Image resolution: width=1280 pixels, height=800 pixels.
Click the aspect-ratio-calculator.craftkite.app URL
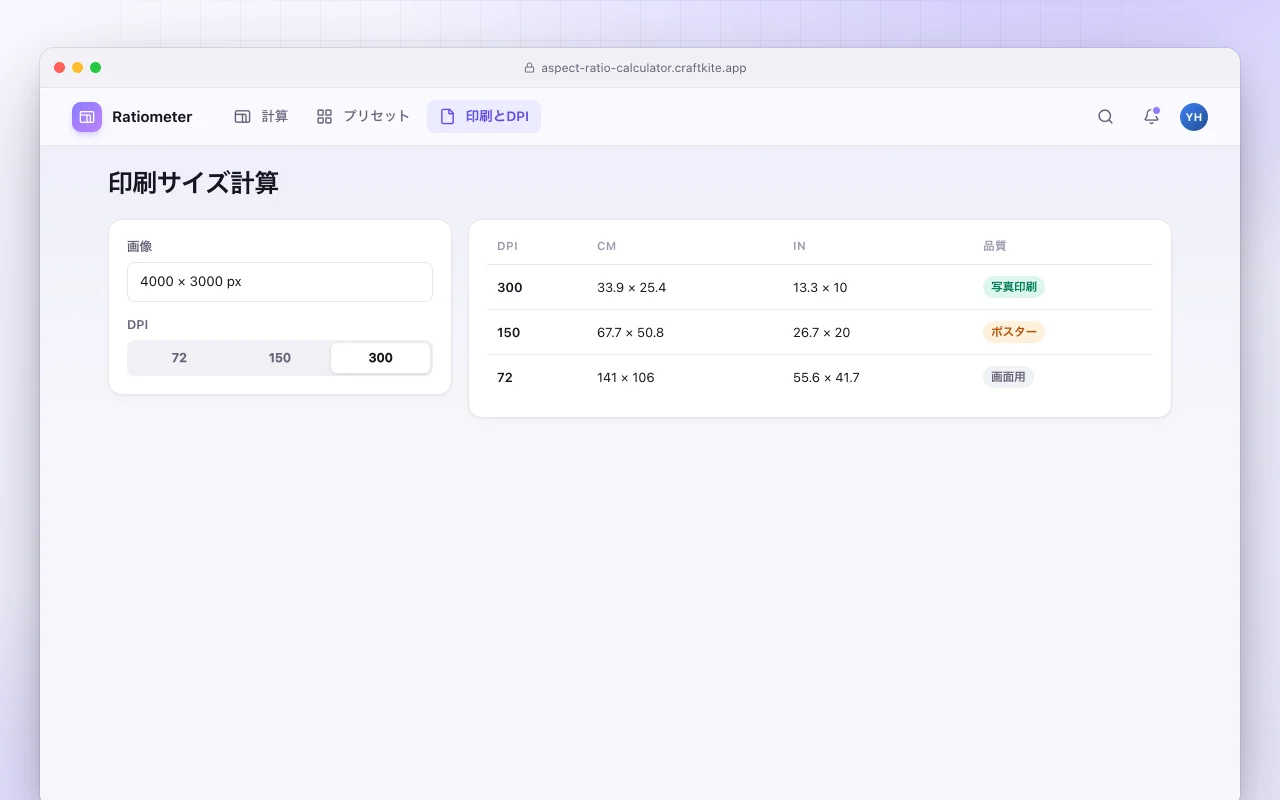pyautogui.click(x=644, y=68)
